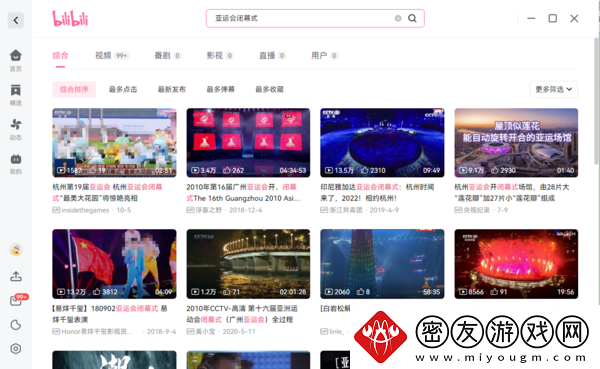The height and width of the screenshot is (369, 600).
Task: Open uploader 央视纪录
Action: coord(476,210)
